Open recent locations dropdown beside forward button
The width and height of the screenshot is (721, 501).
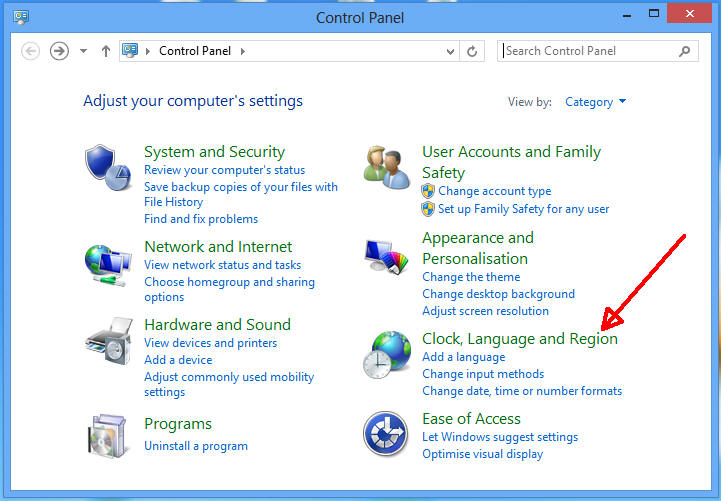point(84,51)
